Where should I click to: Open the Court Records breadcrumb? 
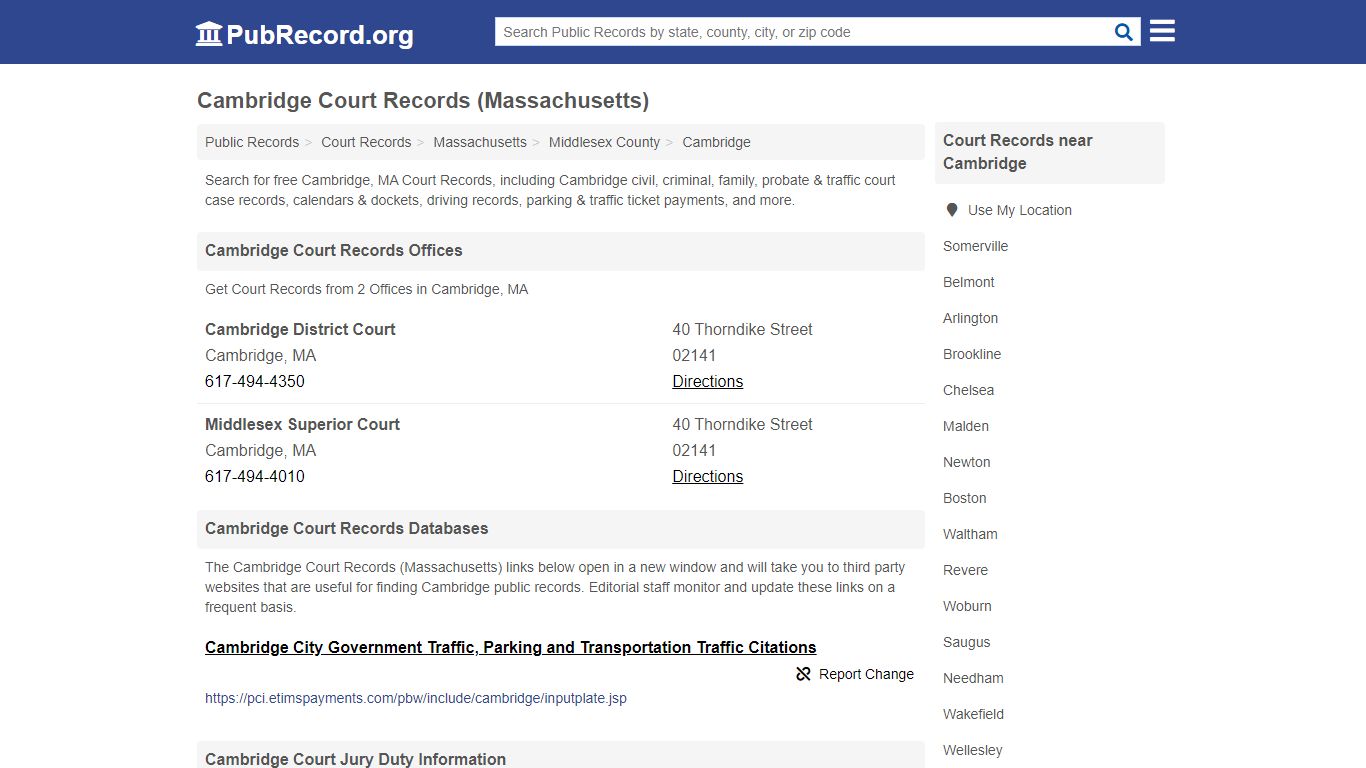pyautogui.click(x=366, y=142)
